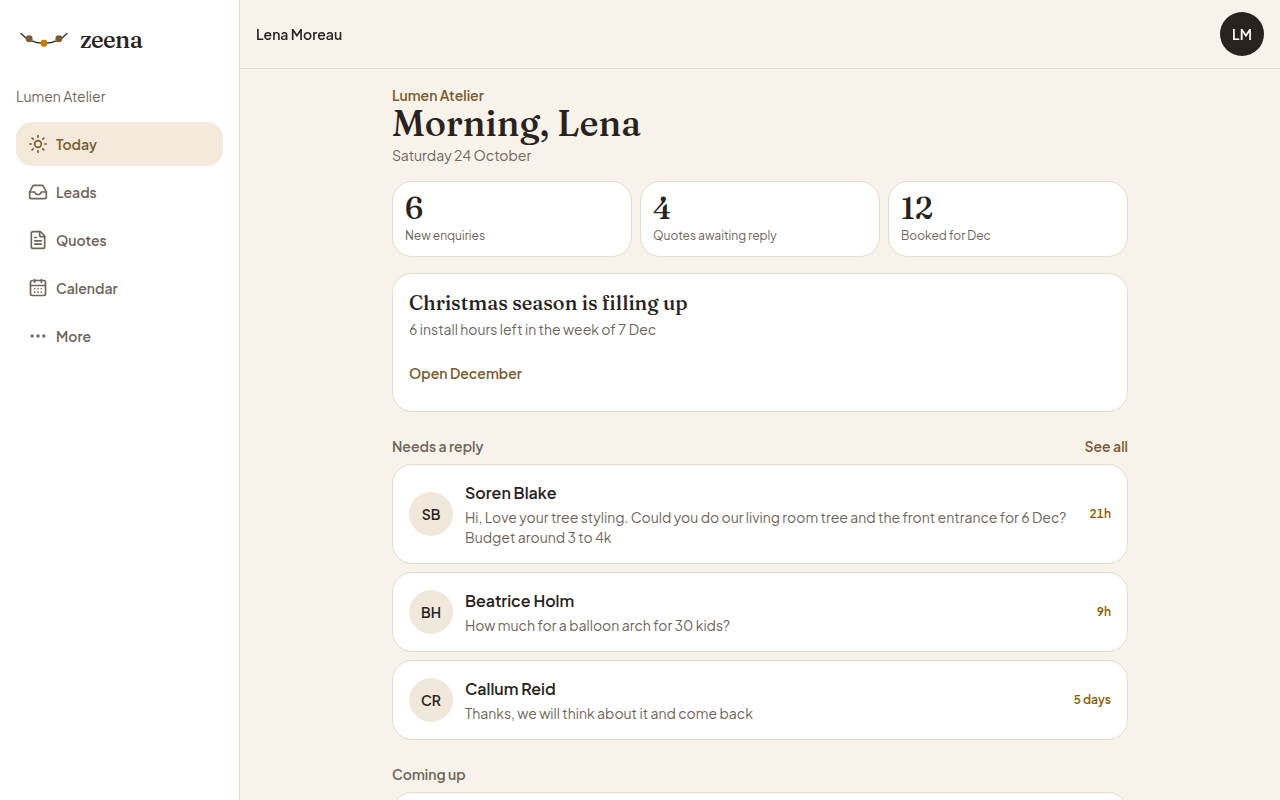Screen dimensions: 1280x800
Task: Open the Quotes section
Action: (119, 240)
